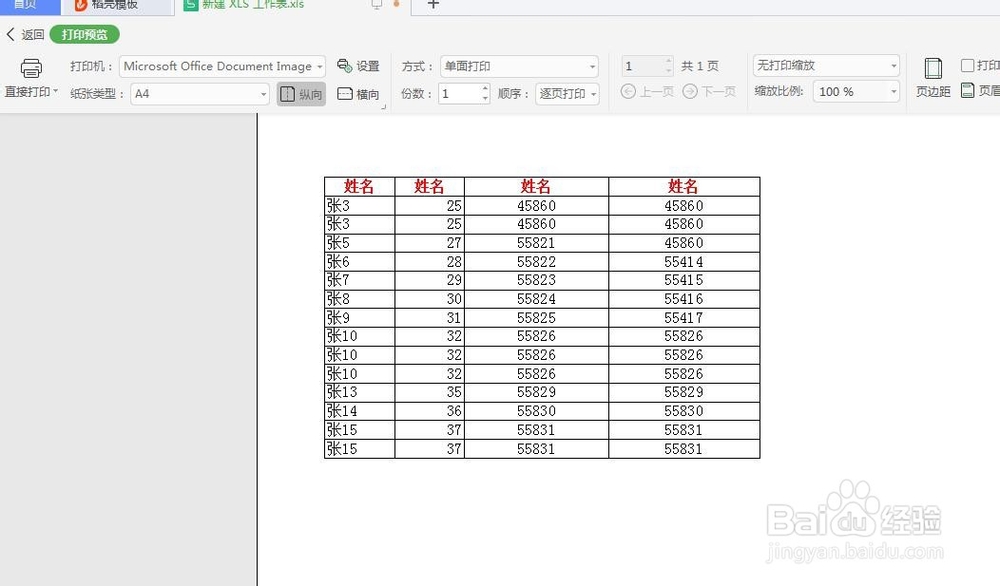Click the value 36 in the table
This screenshot has height=586, width=1000.
coord(453,411)
